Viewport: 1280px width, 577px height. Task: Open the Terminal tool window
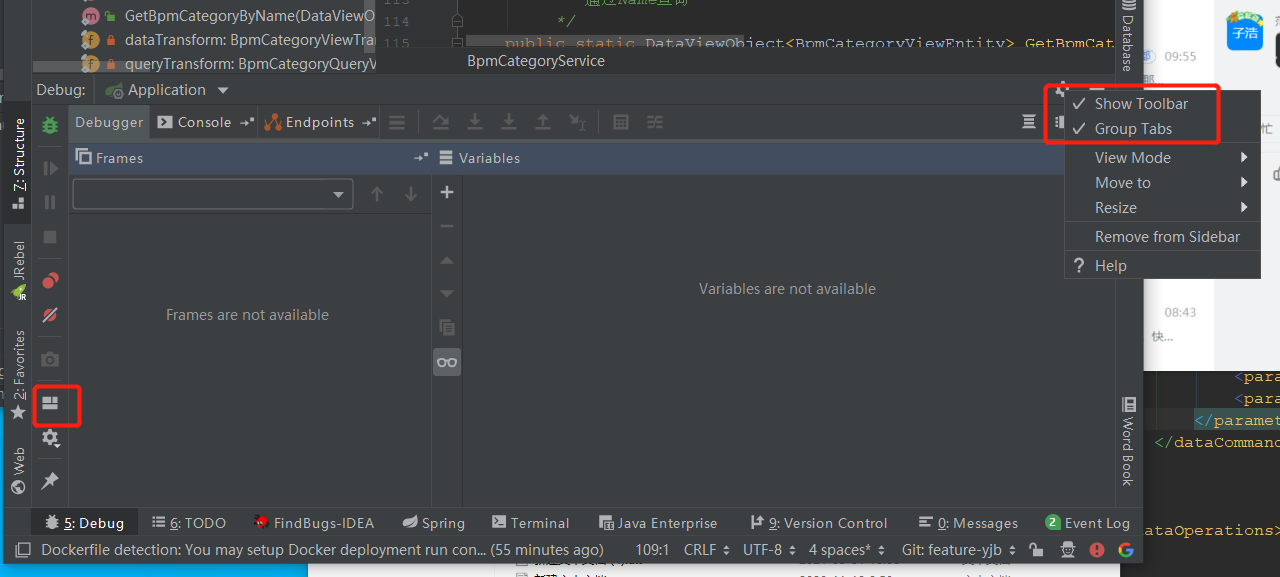pyautogui.click(x=530, y=523)
